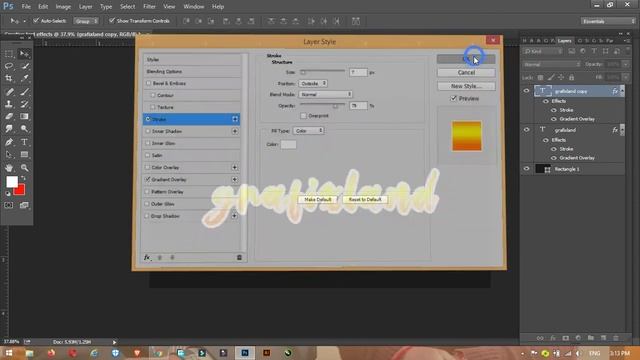This screenshot has width=640, height=360.
Task: Click the stroke Color swatch
Action: coord(289,144)
